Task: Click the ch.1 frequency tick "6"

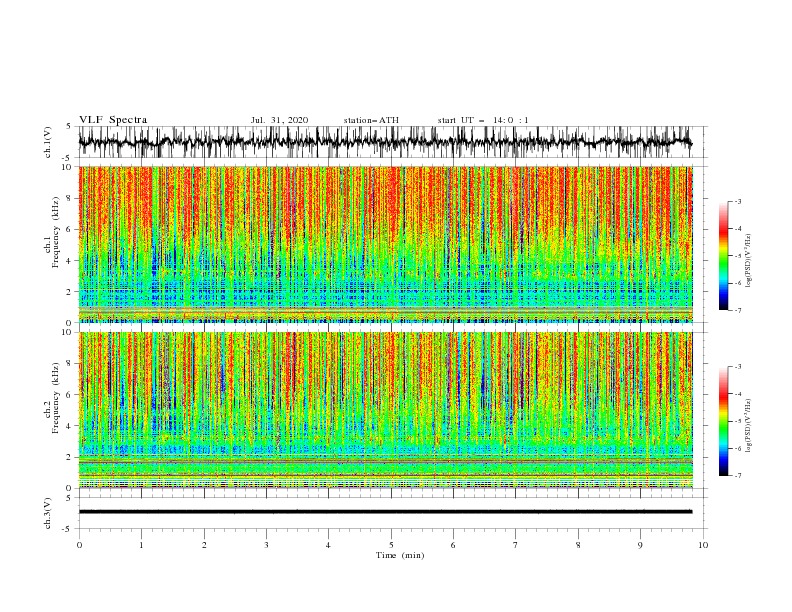Action: tap(69, 229)
